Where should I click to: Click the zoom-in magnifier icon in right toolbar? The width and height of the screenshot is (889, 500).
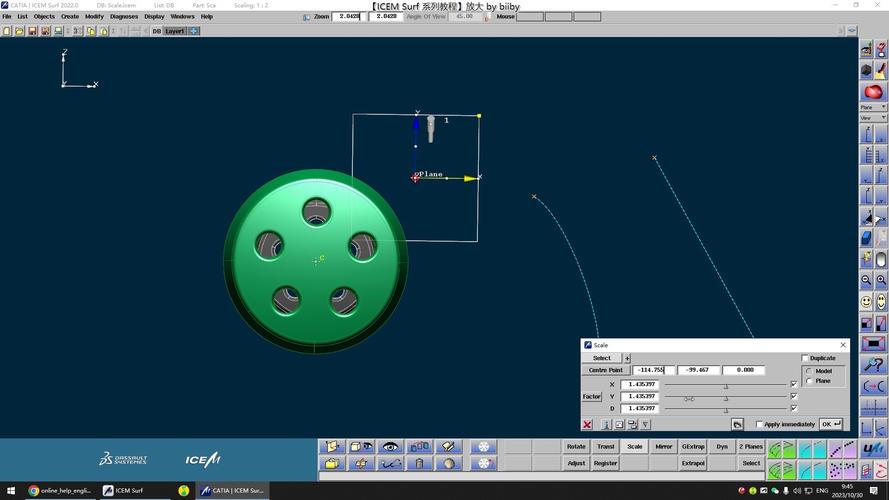880,280
